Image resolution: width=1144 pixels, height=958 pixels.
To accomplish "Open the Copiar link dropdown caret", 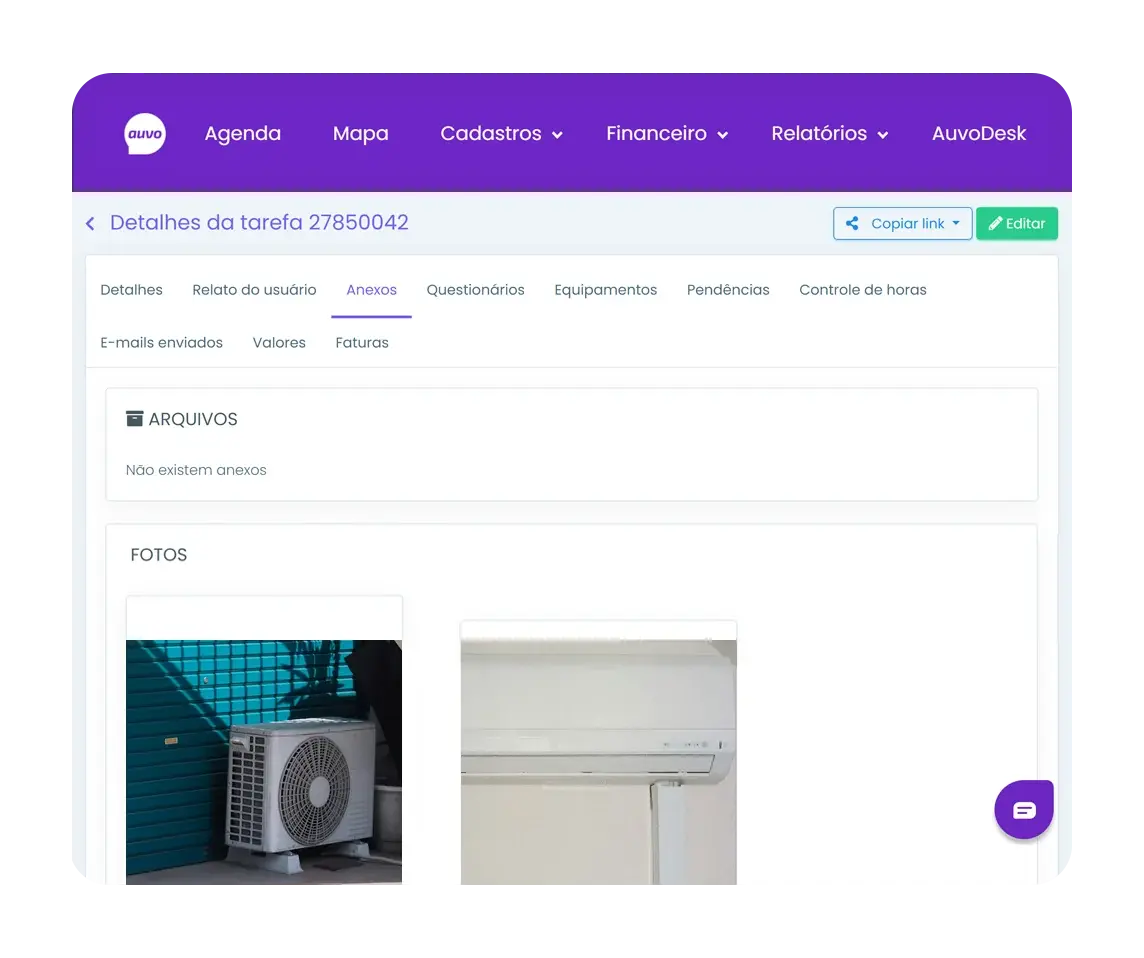I will (x=956, y=223).
